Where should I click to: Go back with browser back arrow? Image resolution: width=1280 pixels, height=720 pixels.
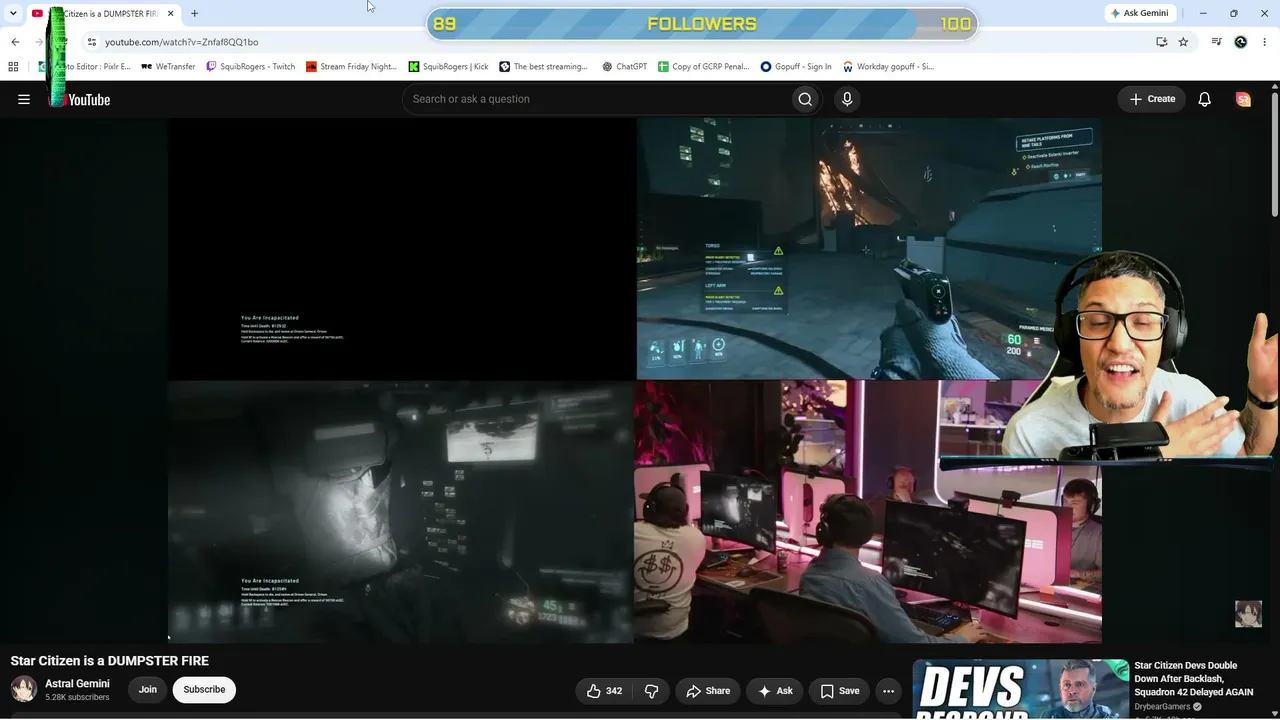[15, 42]
